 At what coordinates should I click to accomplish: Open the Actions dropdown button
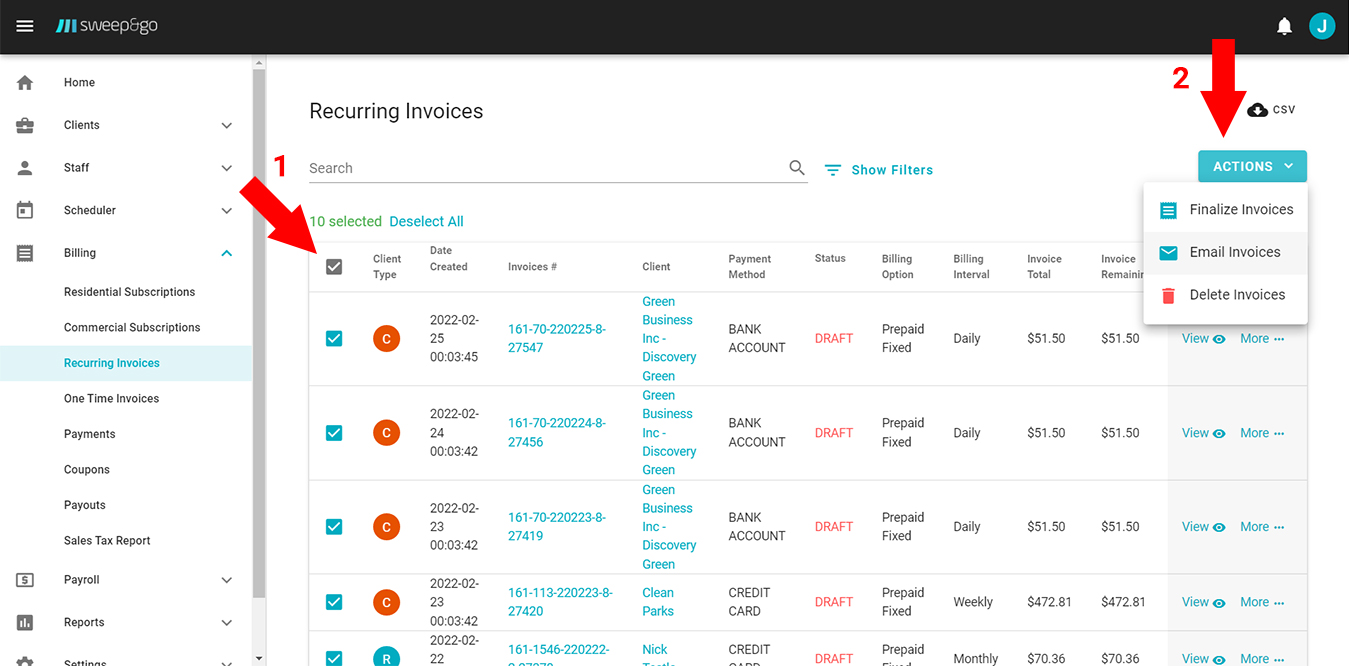[1251, 167]
